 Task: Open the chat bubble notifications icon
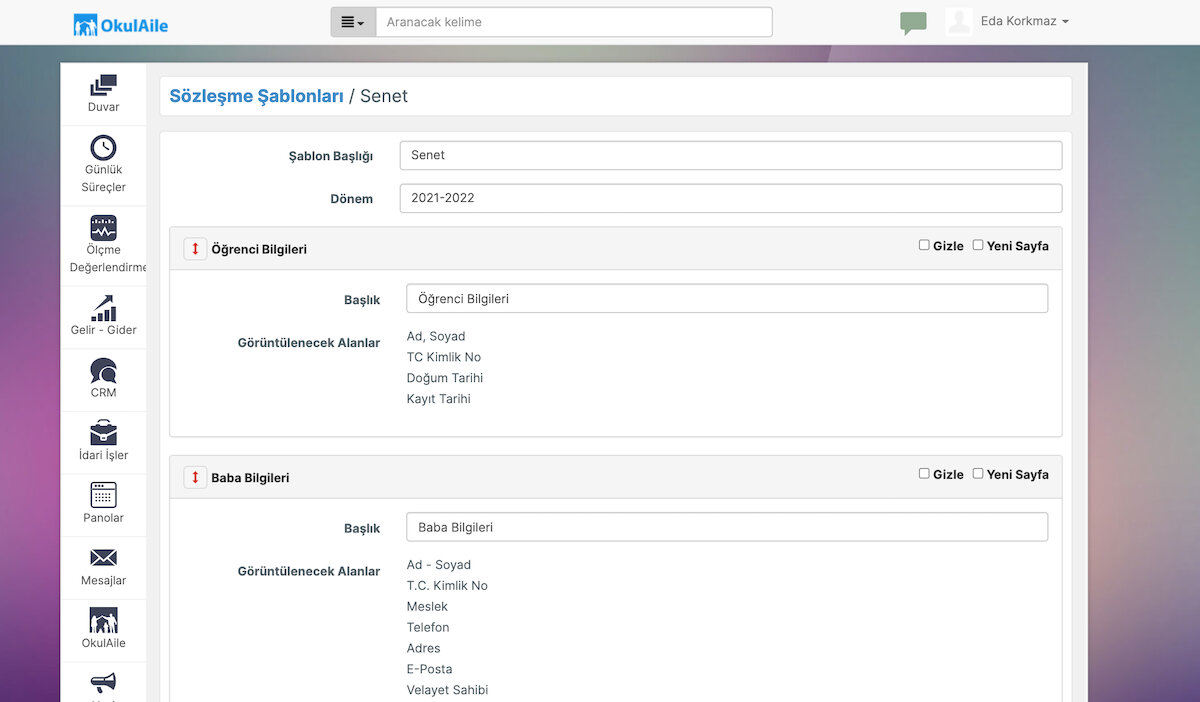913,23
